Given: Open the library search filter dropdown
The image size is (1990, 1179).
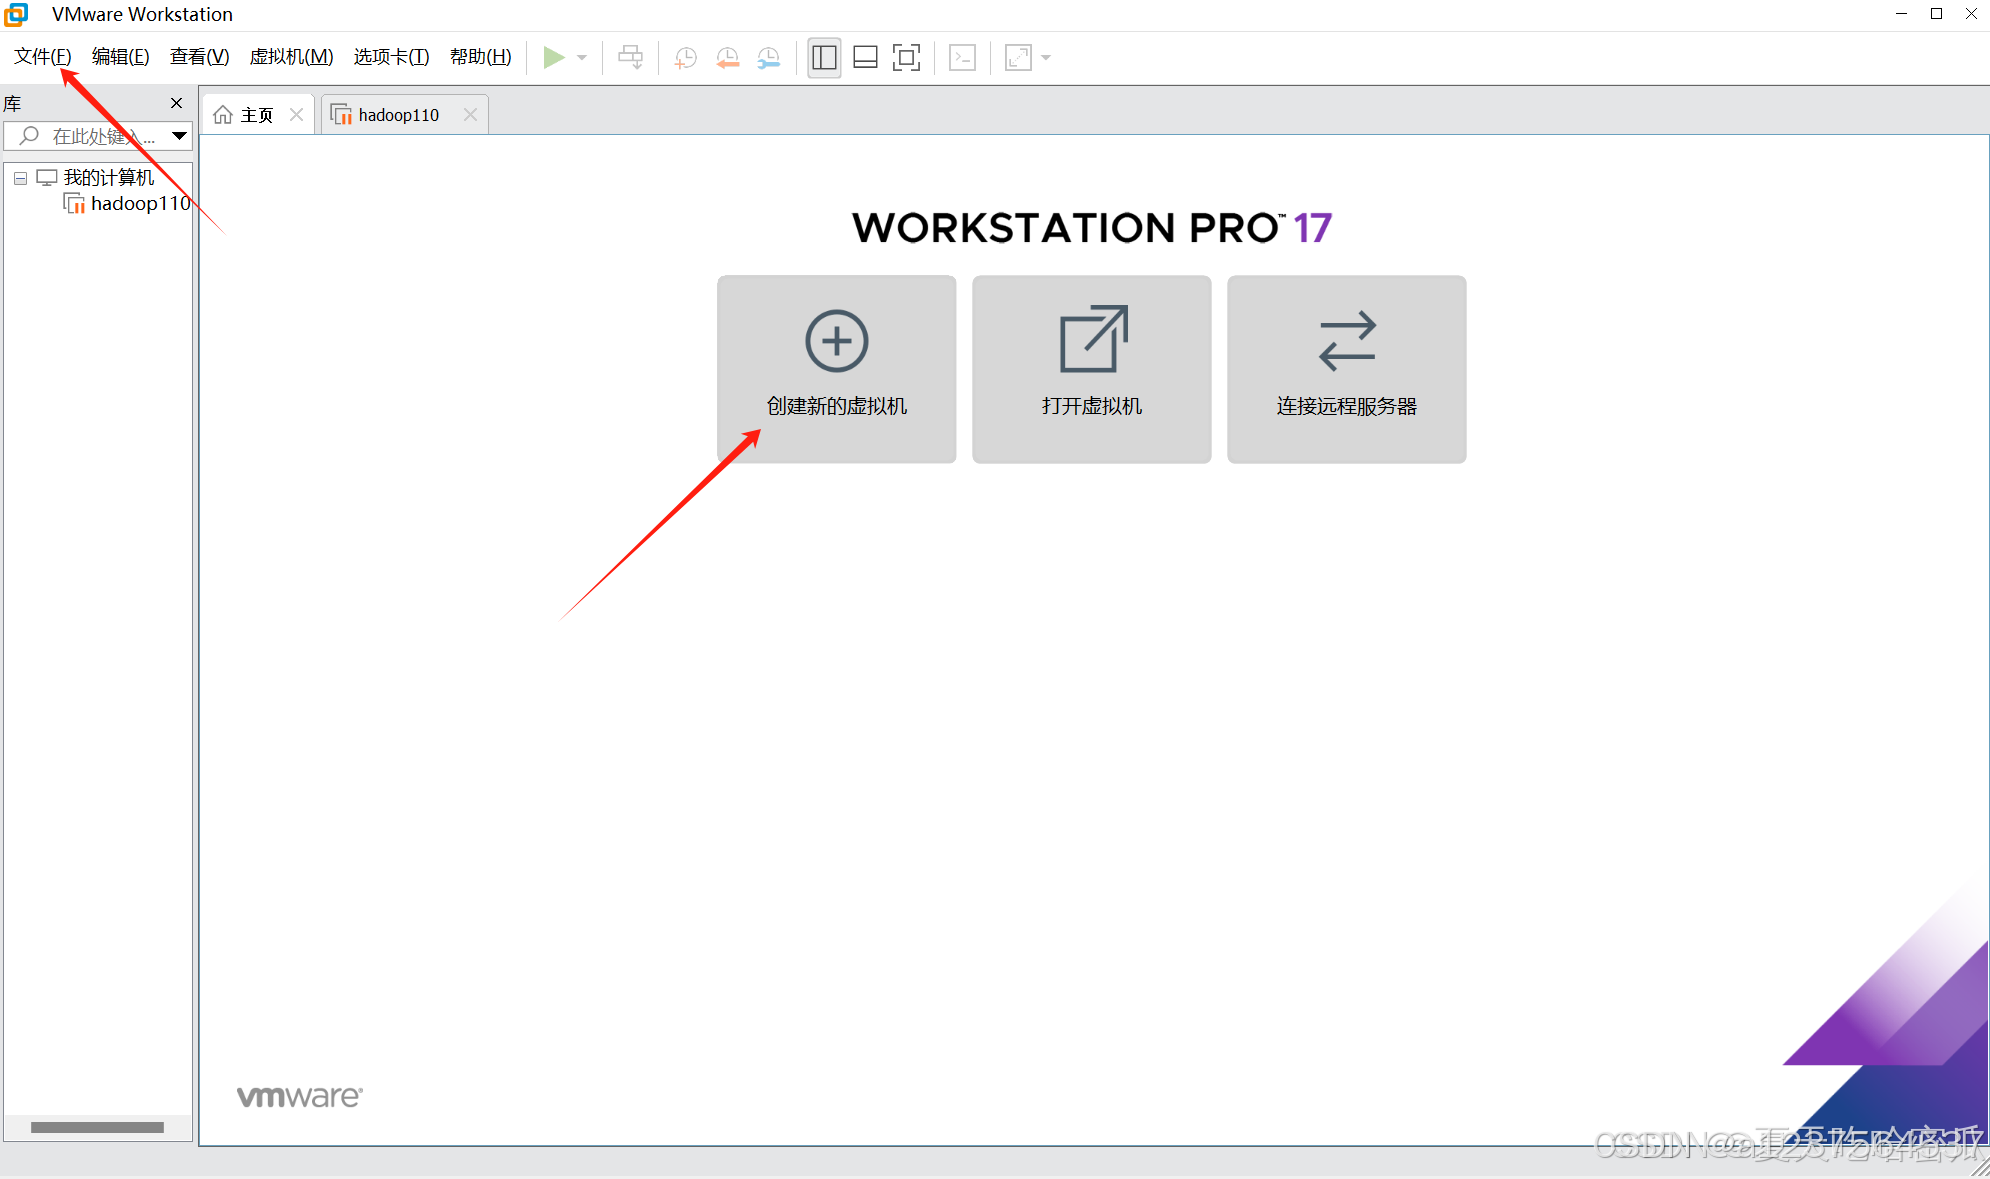Looking at the screenshot, I should click(180, 136).
